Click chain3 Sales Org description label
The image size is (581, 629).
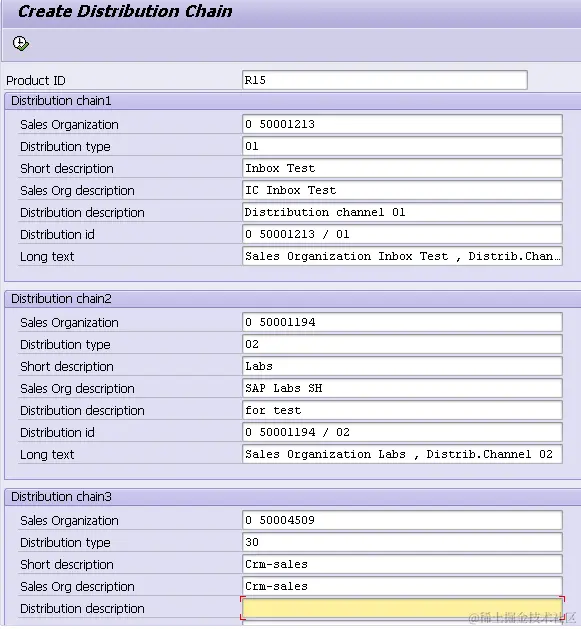point(77,587)
